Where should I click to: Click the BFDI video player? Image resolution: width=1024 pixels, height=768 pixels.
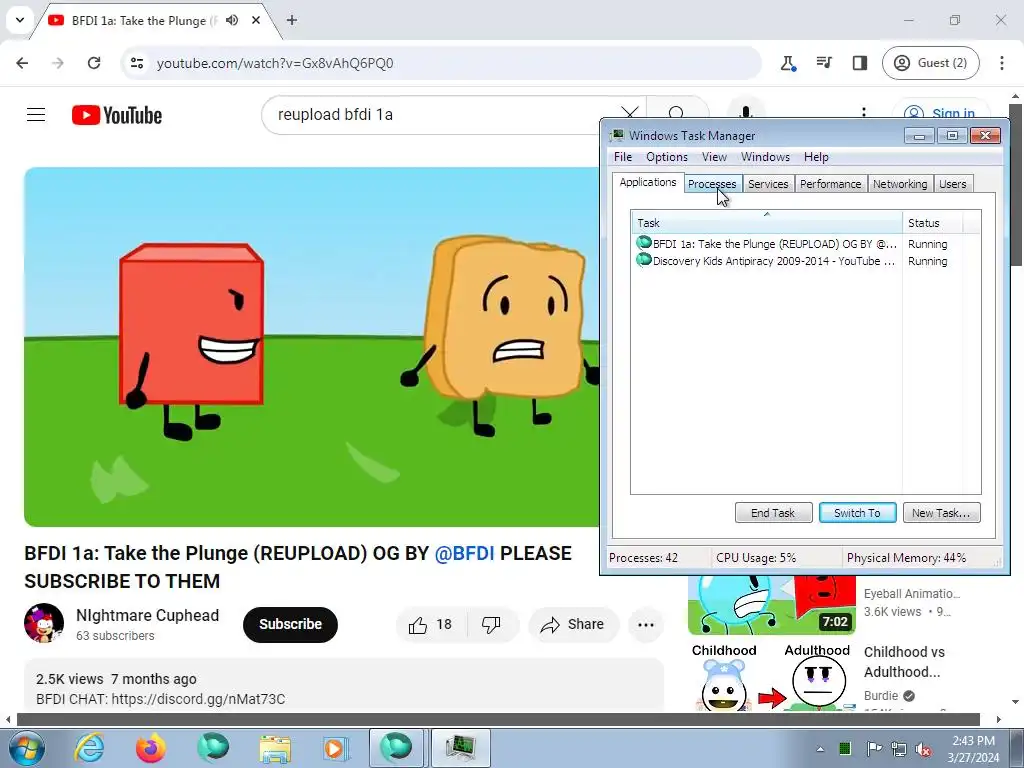coord(312,347)
